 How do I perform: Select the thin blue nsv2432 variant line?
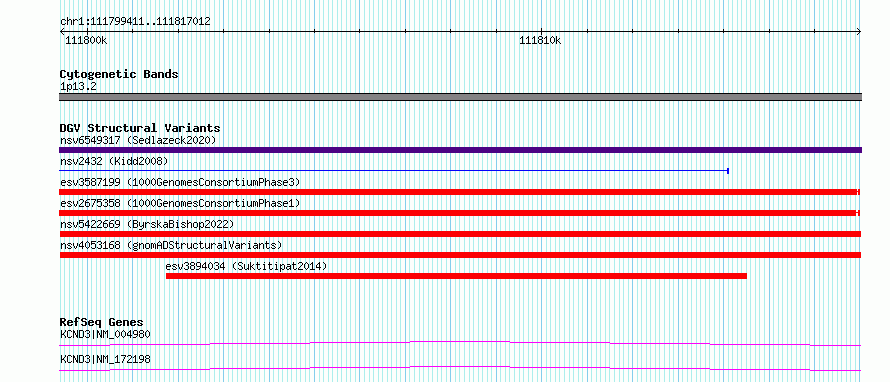394,170
